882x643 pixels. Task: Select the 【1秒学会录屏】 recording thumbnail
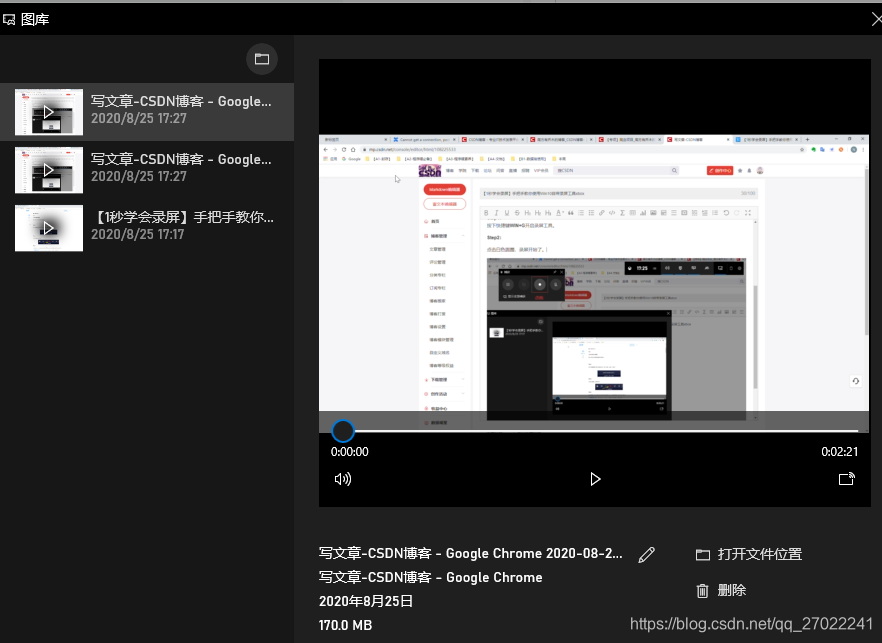tap(49, 228)
